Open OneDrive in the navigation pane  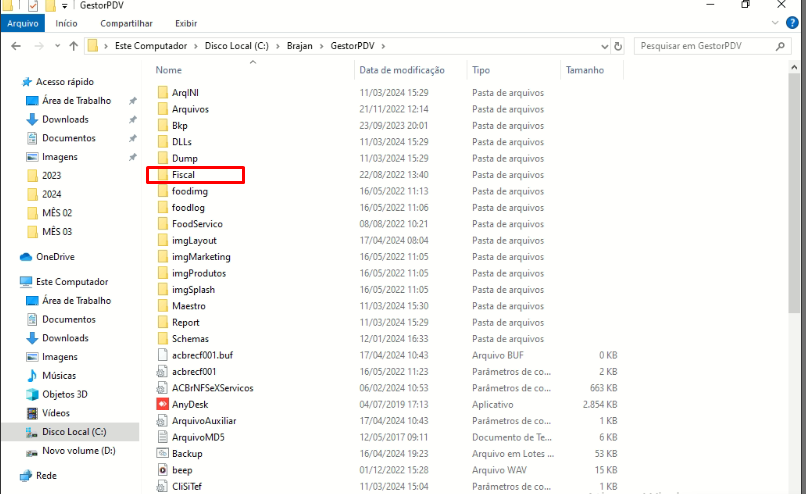[x=55, y=257]
